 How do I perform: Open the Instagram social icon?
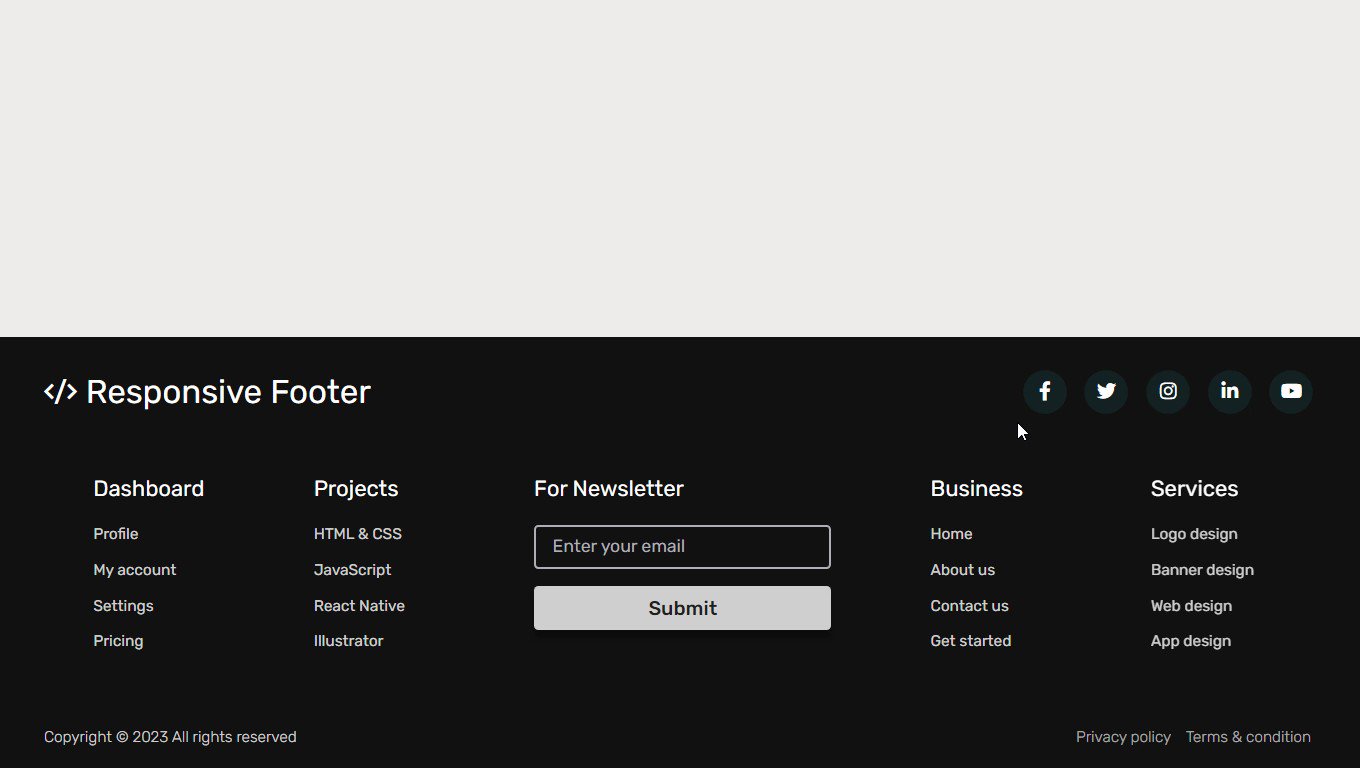pyautogui.click(x=1168, y=392)
